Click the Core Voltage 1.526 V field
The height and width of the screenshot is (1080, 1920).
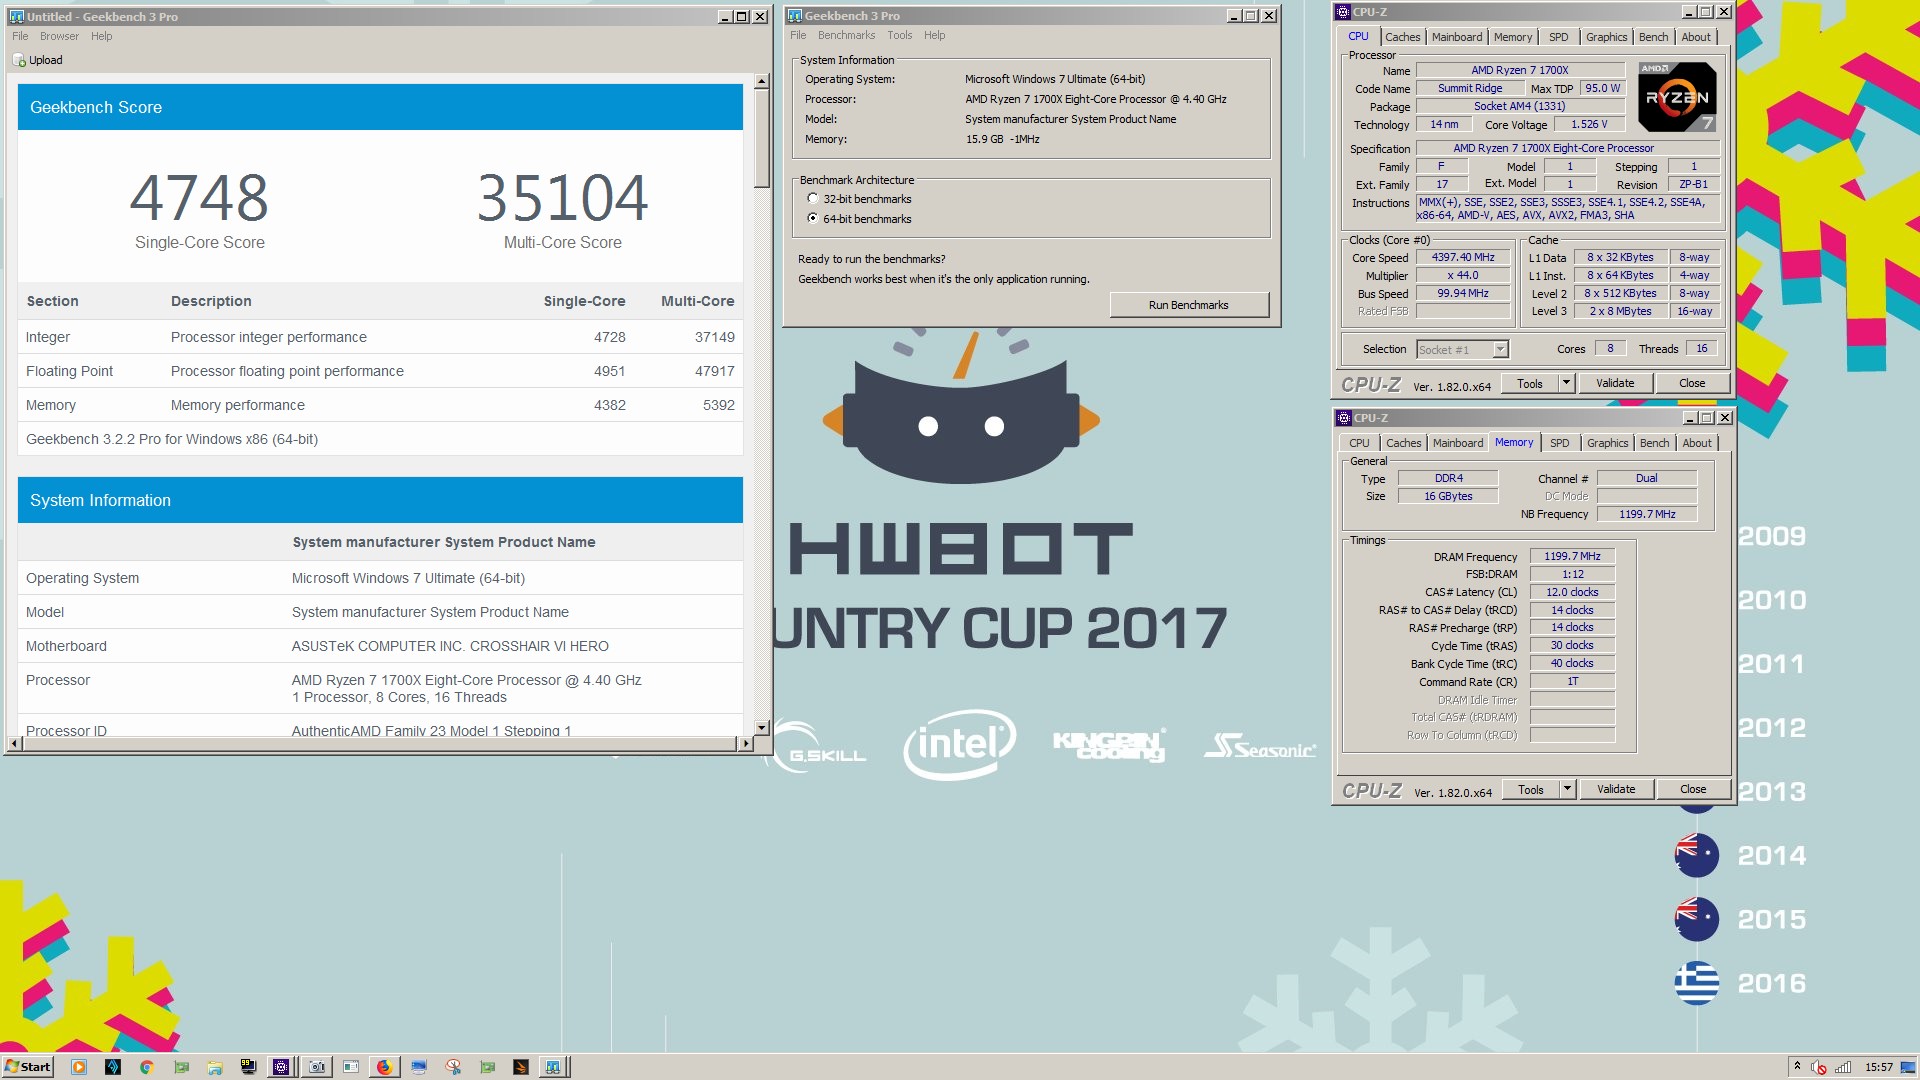(1589, 124)
